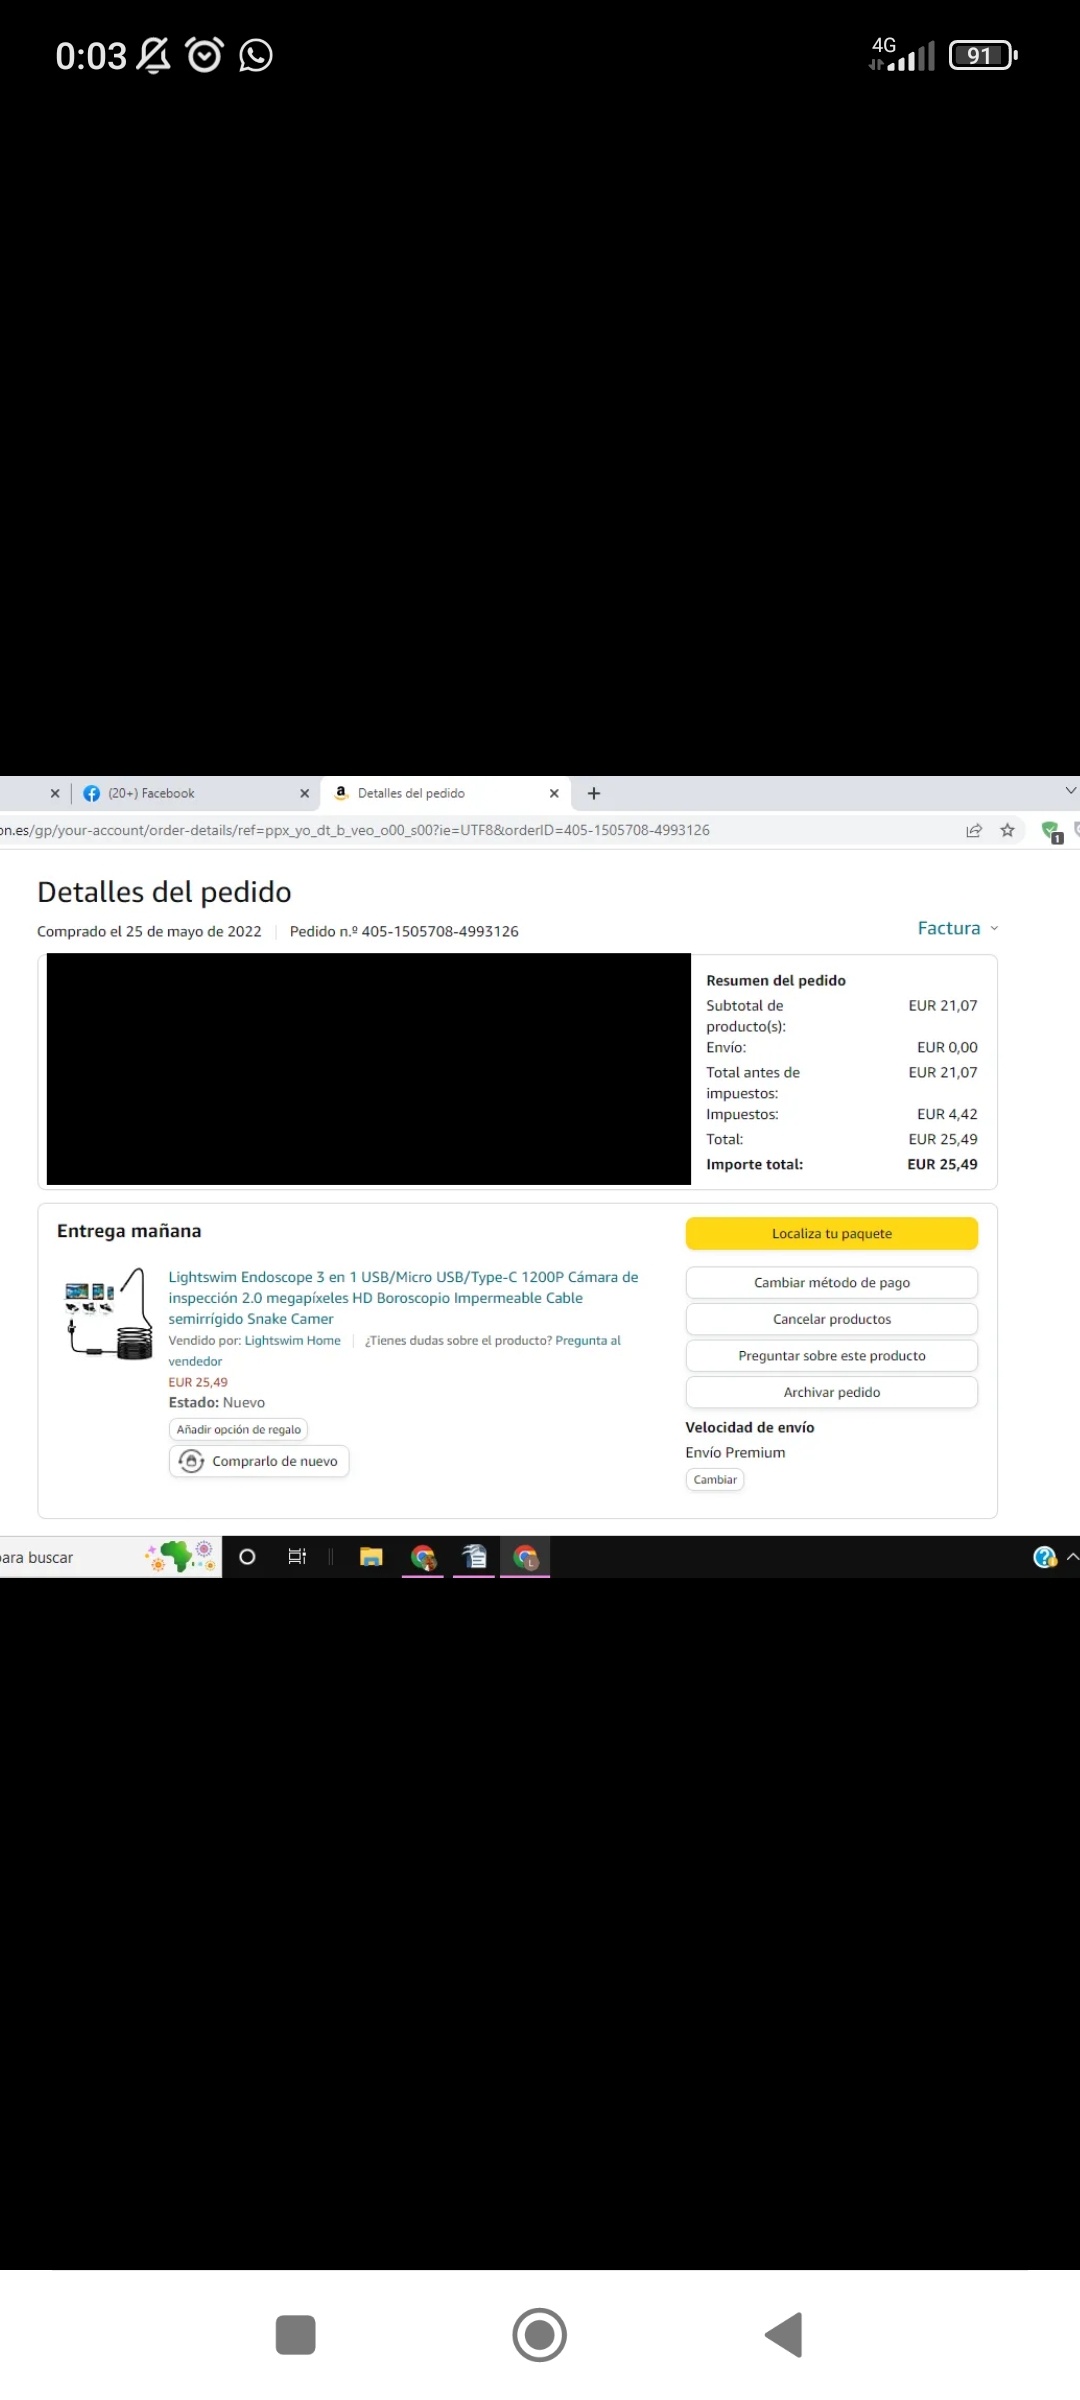Click Cambiar método de pago

[832, 1282]
